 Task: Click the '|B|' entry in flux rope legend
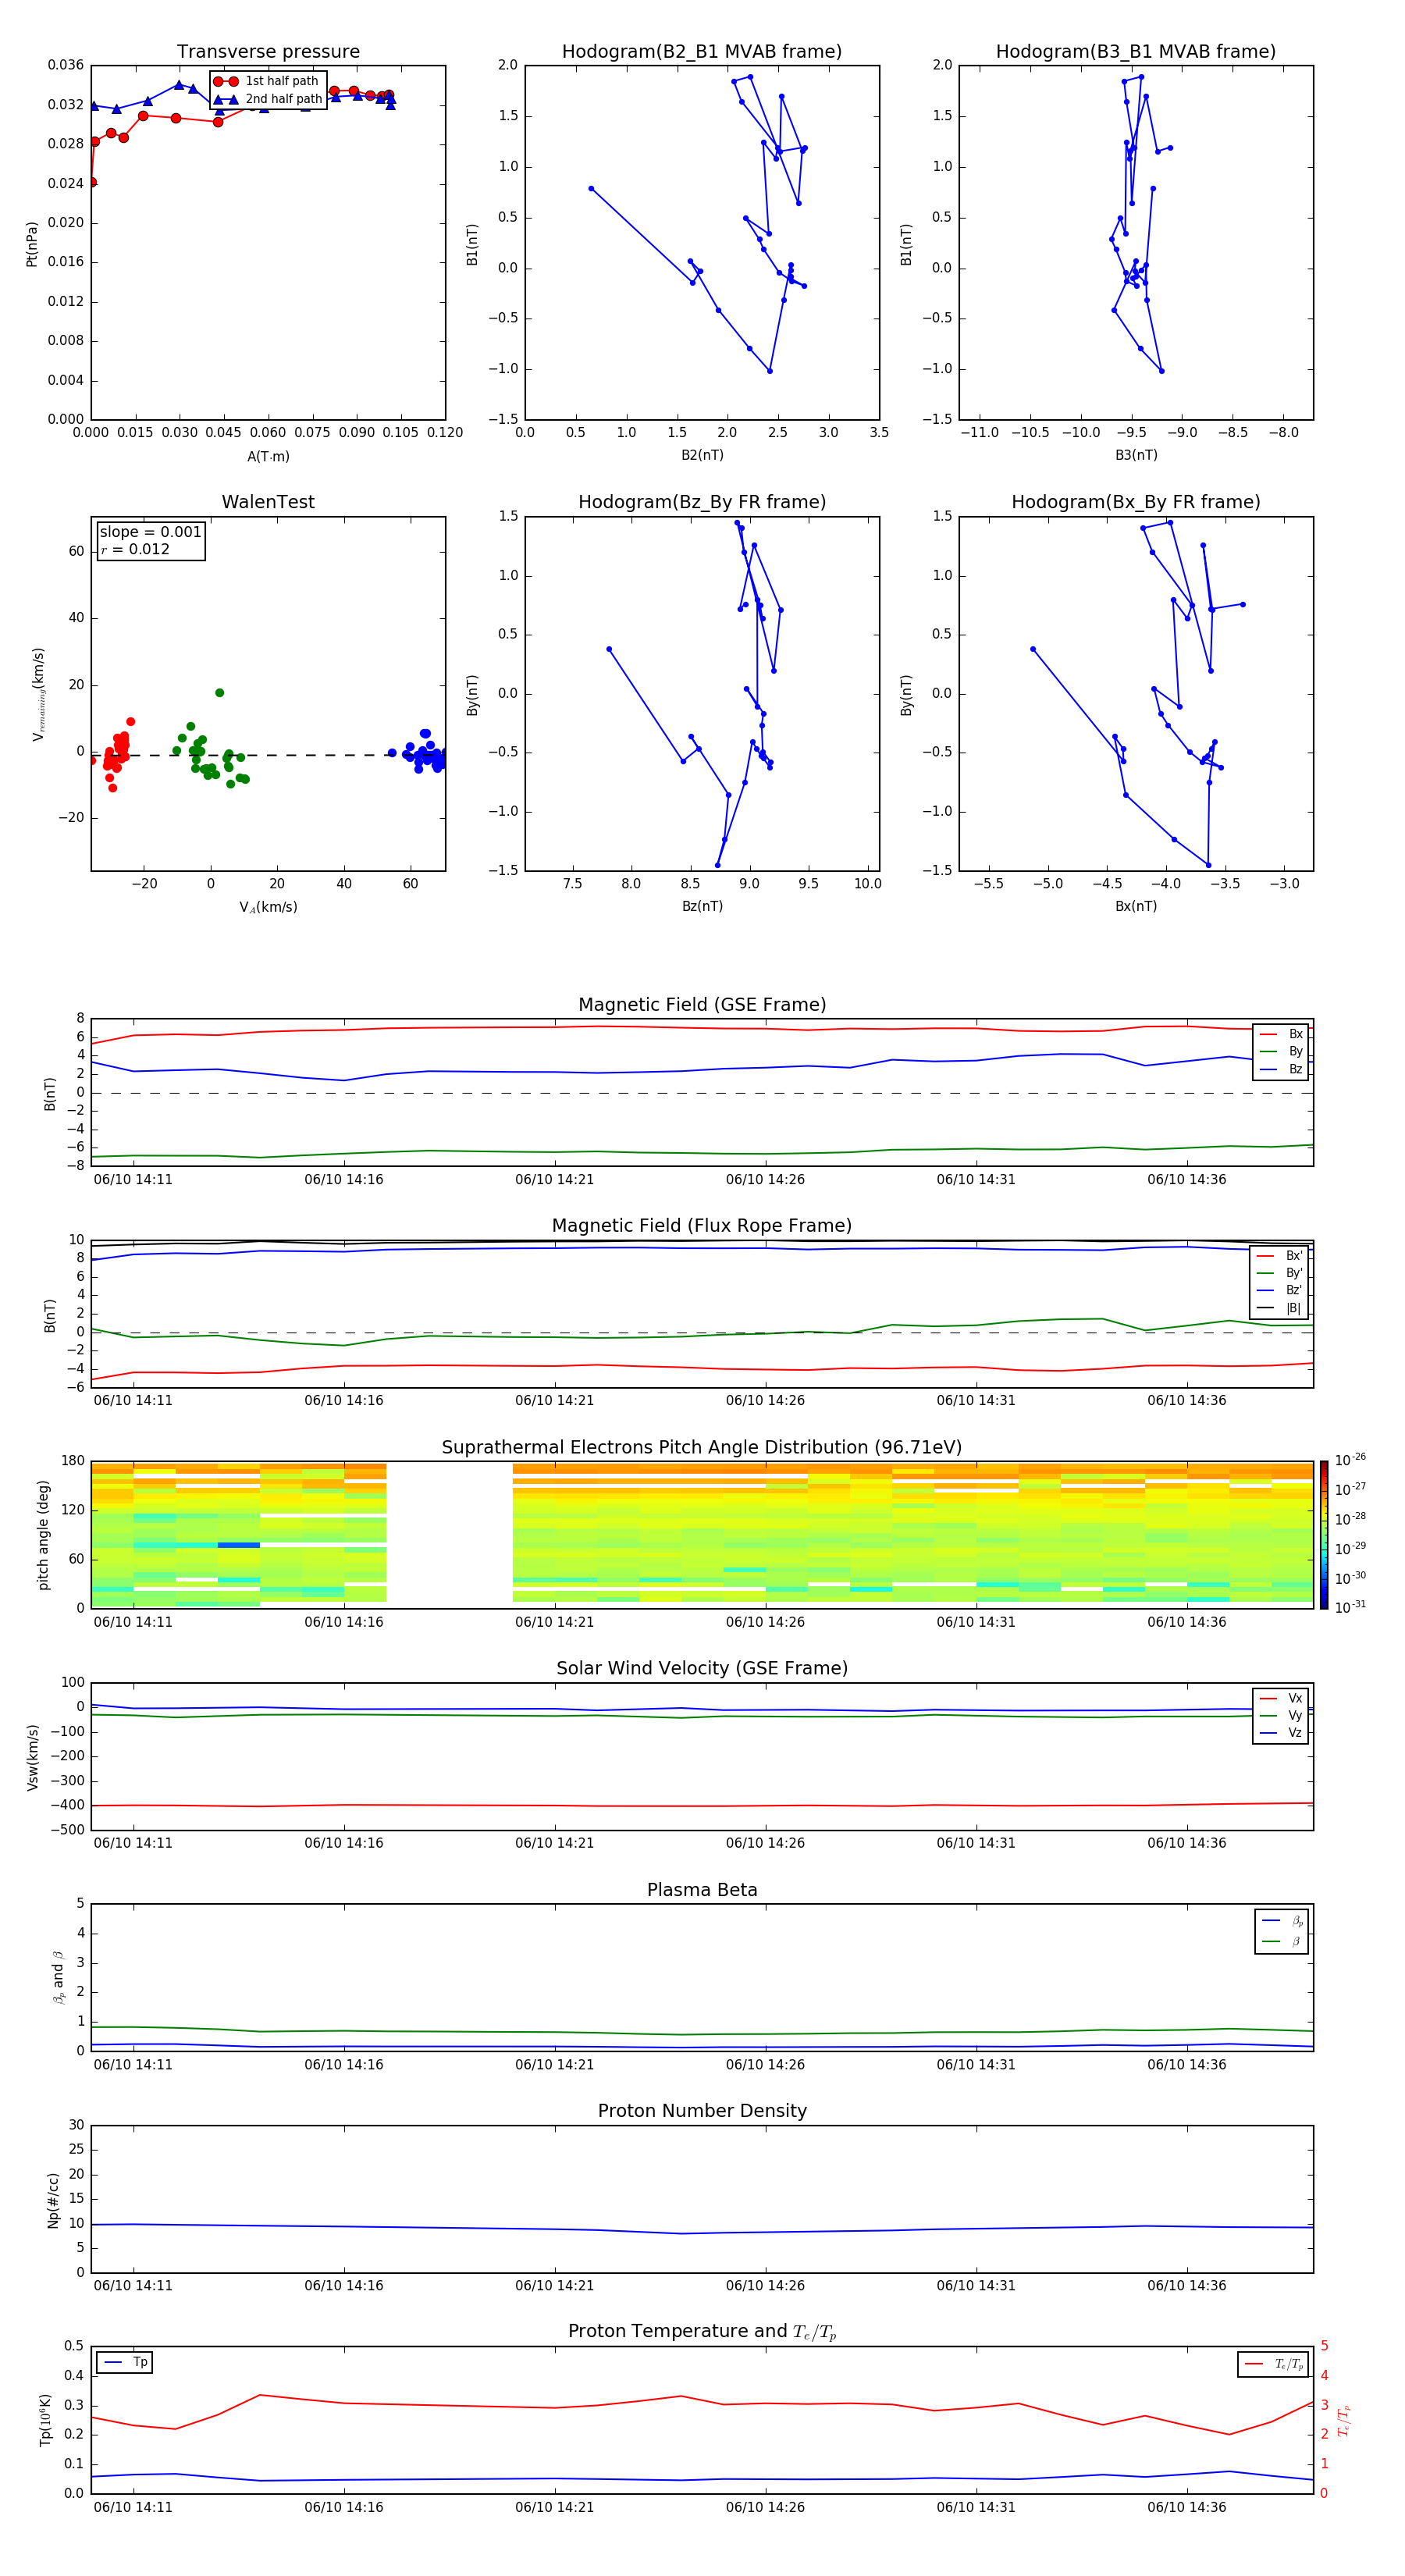[x=1279, y=1308]
